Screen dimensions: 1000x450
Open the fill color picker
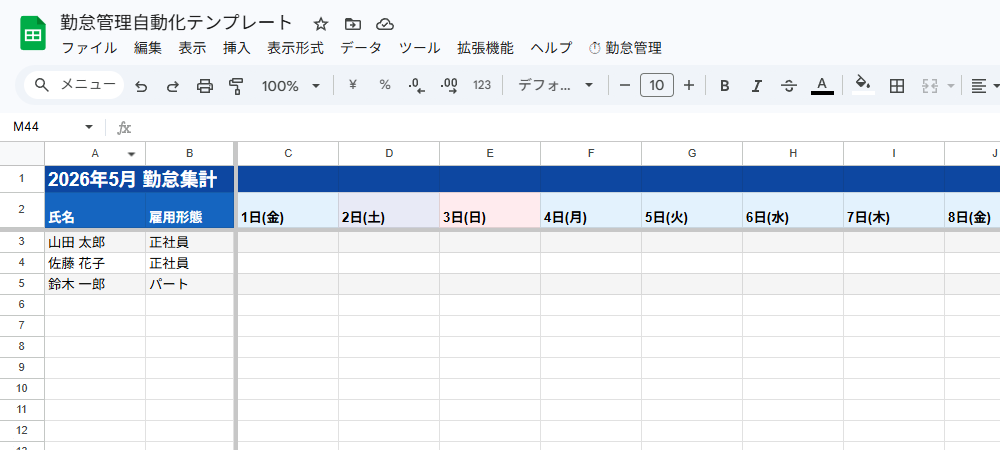pyautogui.click(x=864, y=85)
